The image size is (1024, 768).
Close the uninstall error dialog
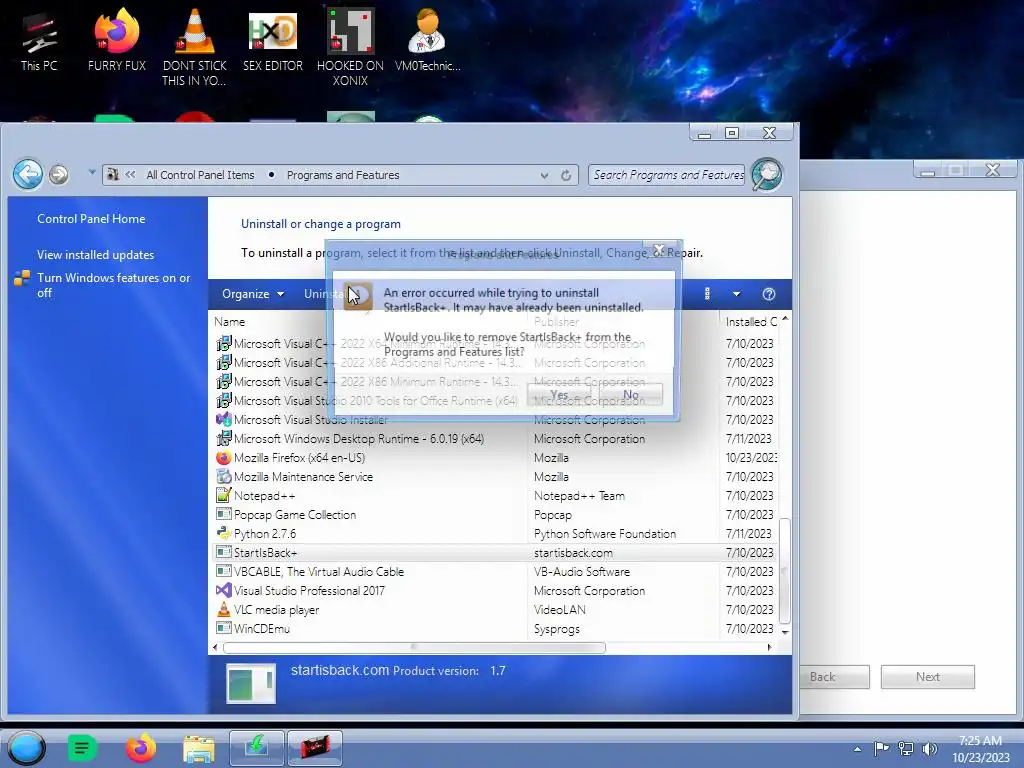pos(659,249)
